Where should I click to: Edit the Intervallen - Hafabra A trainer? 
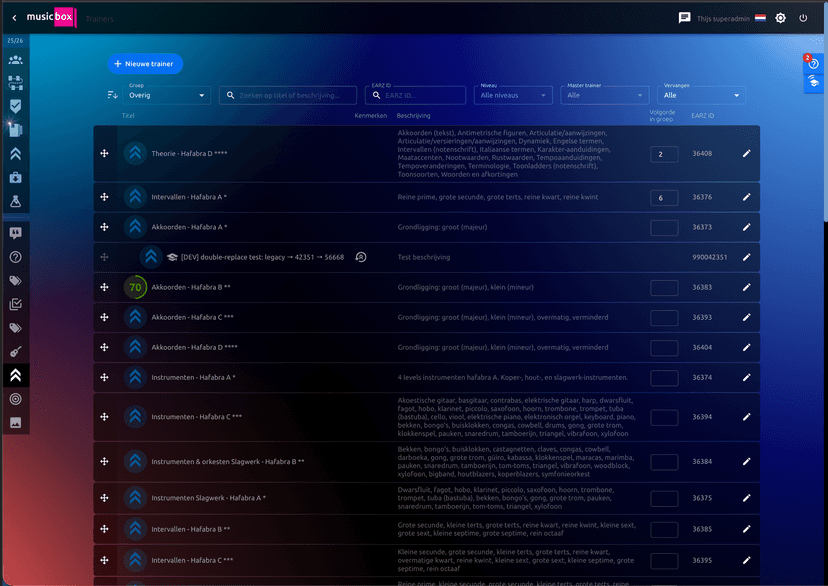pyautogui.click(x=746, y=197)
